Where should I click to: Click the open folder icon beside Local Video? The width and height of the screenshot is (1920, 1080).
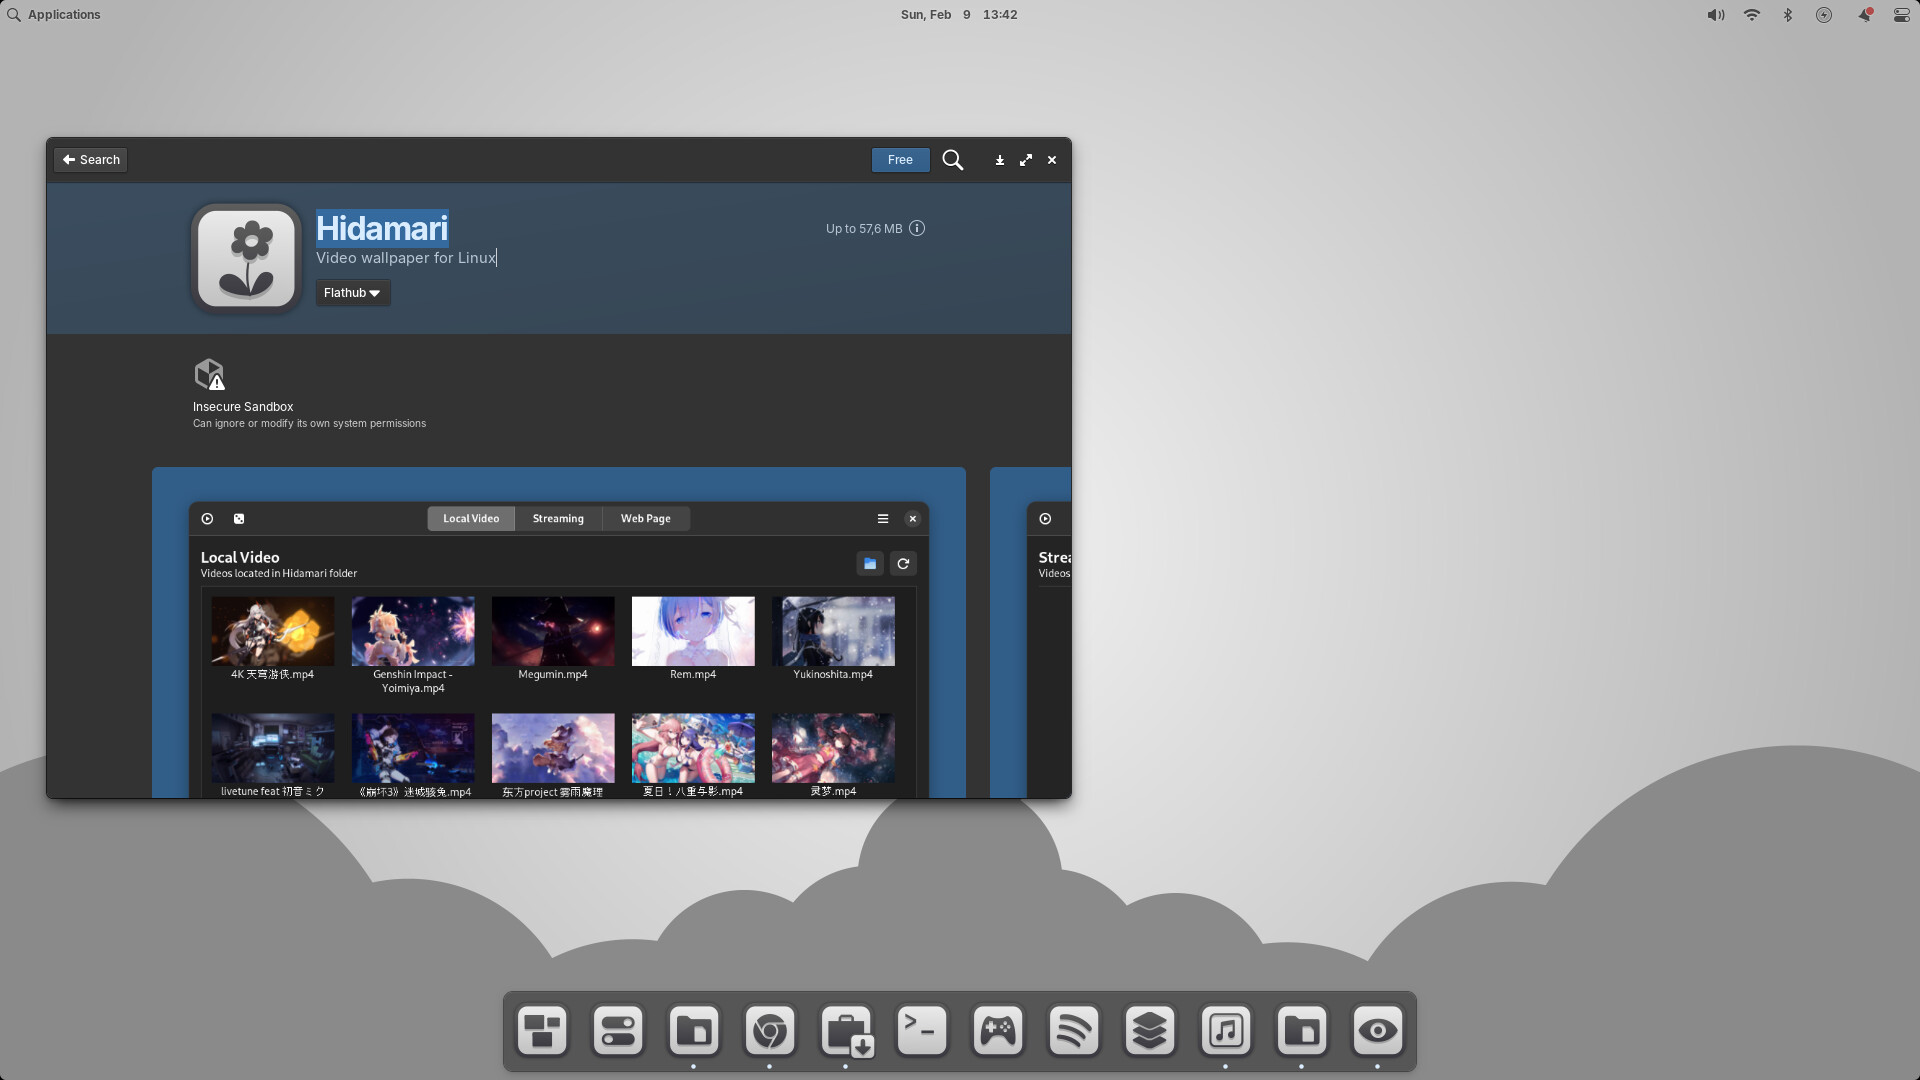click(870, 564)
